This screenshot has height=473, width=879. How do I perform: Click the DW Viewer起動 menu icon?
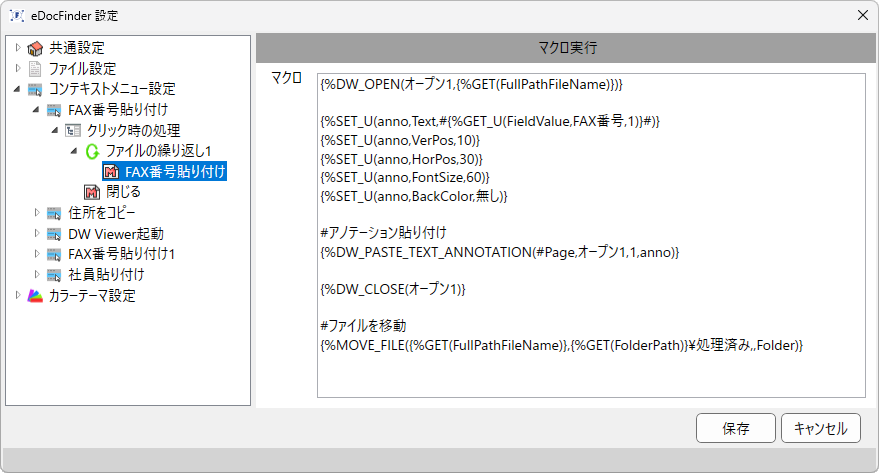(x=54, y=234)
